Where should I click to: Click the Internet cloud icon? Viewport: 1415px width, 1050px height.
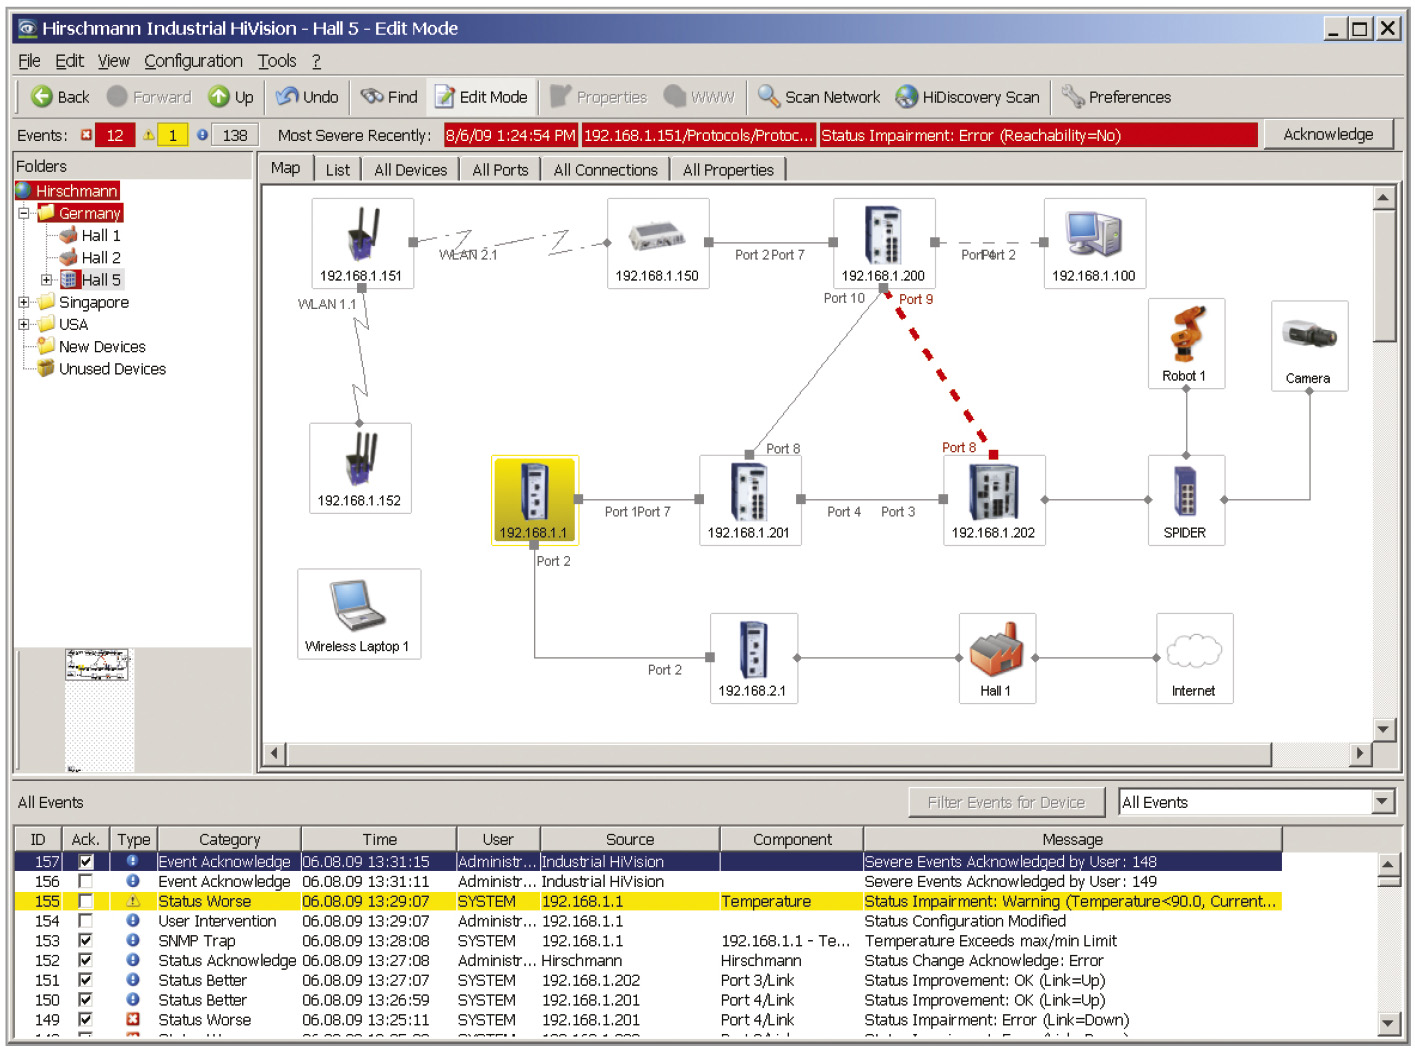(1194, 658)
